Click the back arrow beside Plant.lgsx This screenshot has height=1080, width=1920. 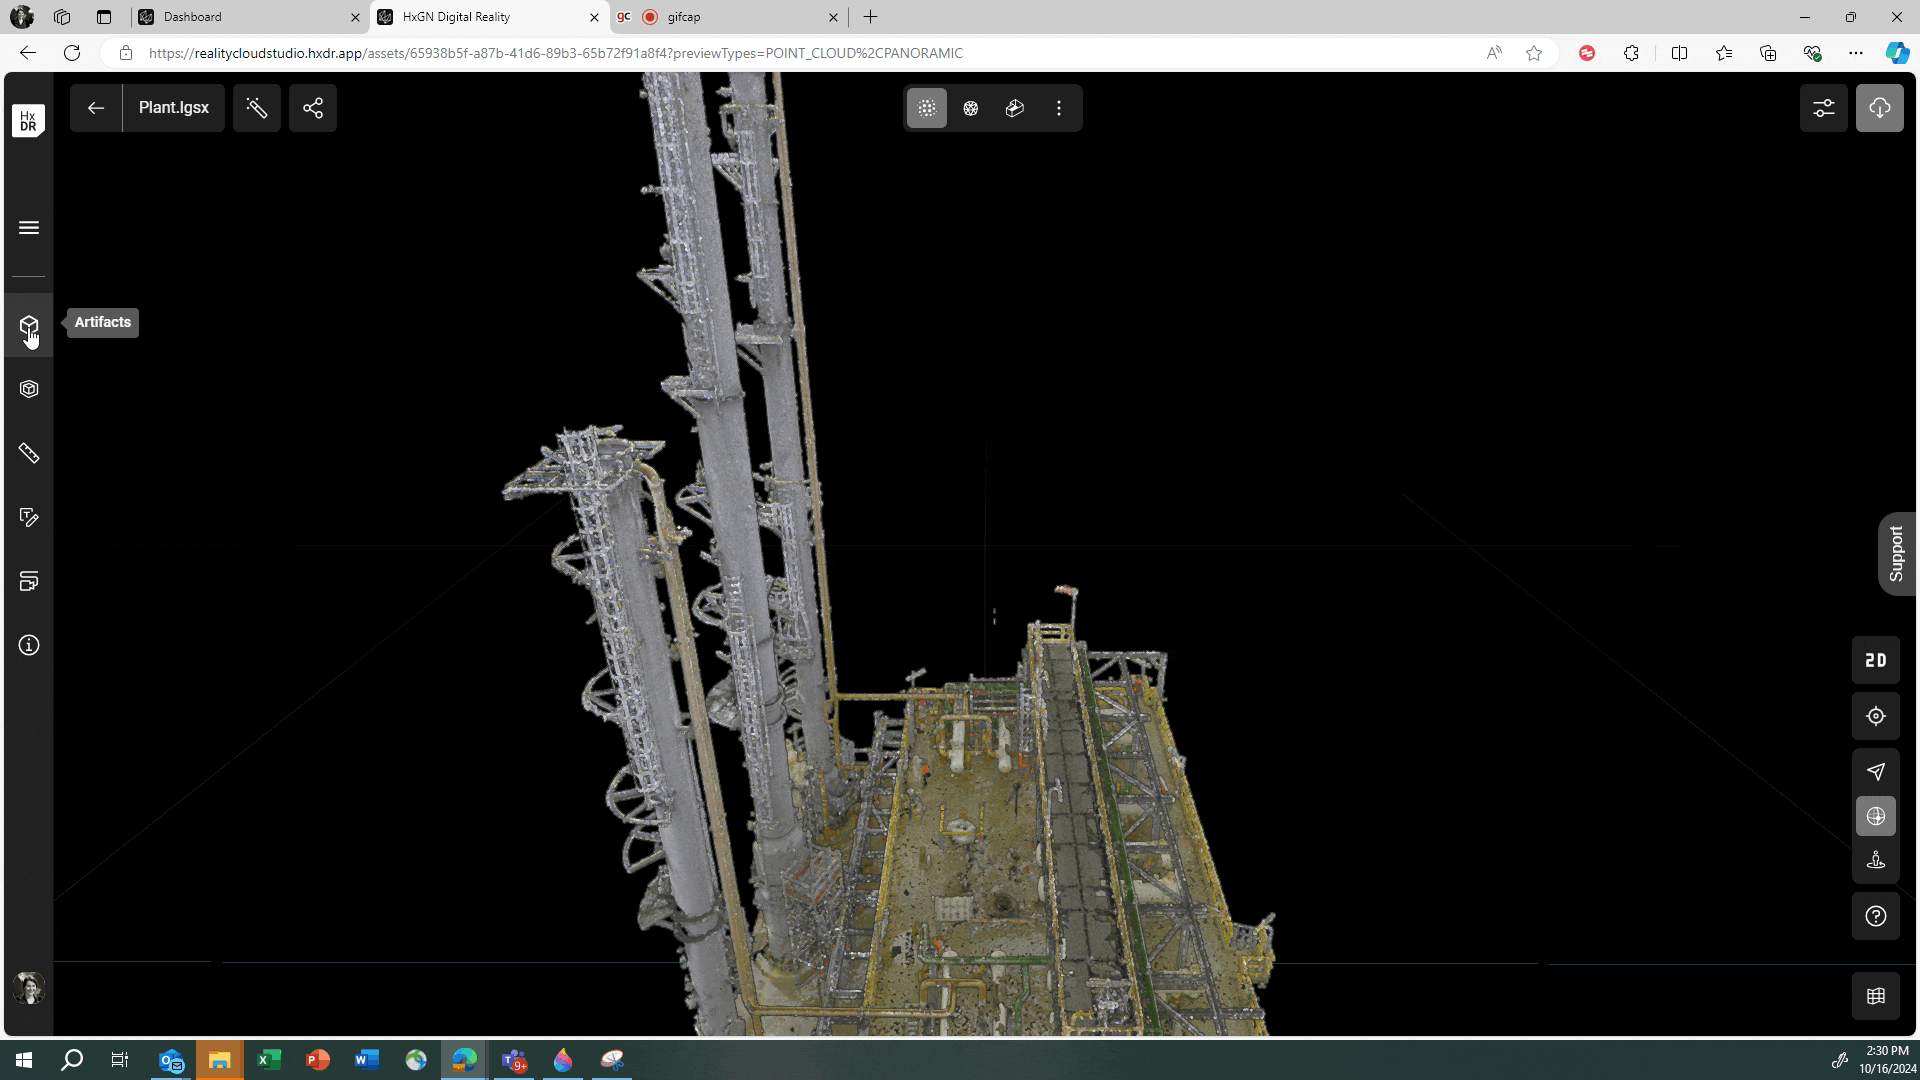click(96, 108)
